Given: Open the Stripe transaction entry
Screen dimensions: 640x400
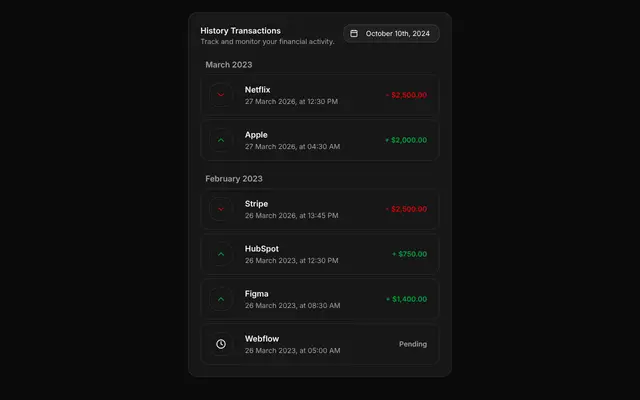Looking at the screenshot, I should [320, 209].
